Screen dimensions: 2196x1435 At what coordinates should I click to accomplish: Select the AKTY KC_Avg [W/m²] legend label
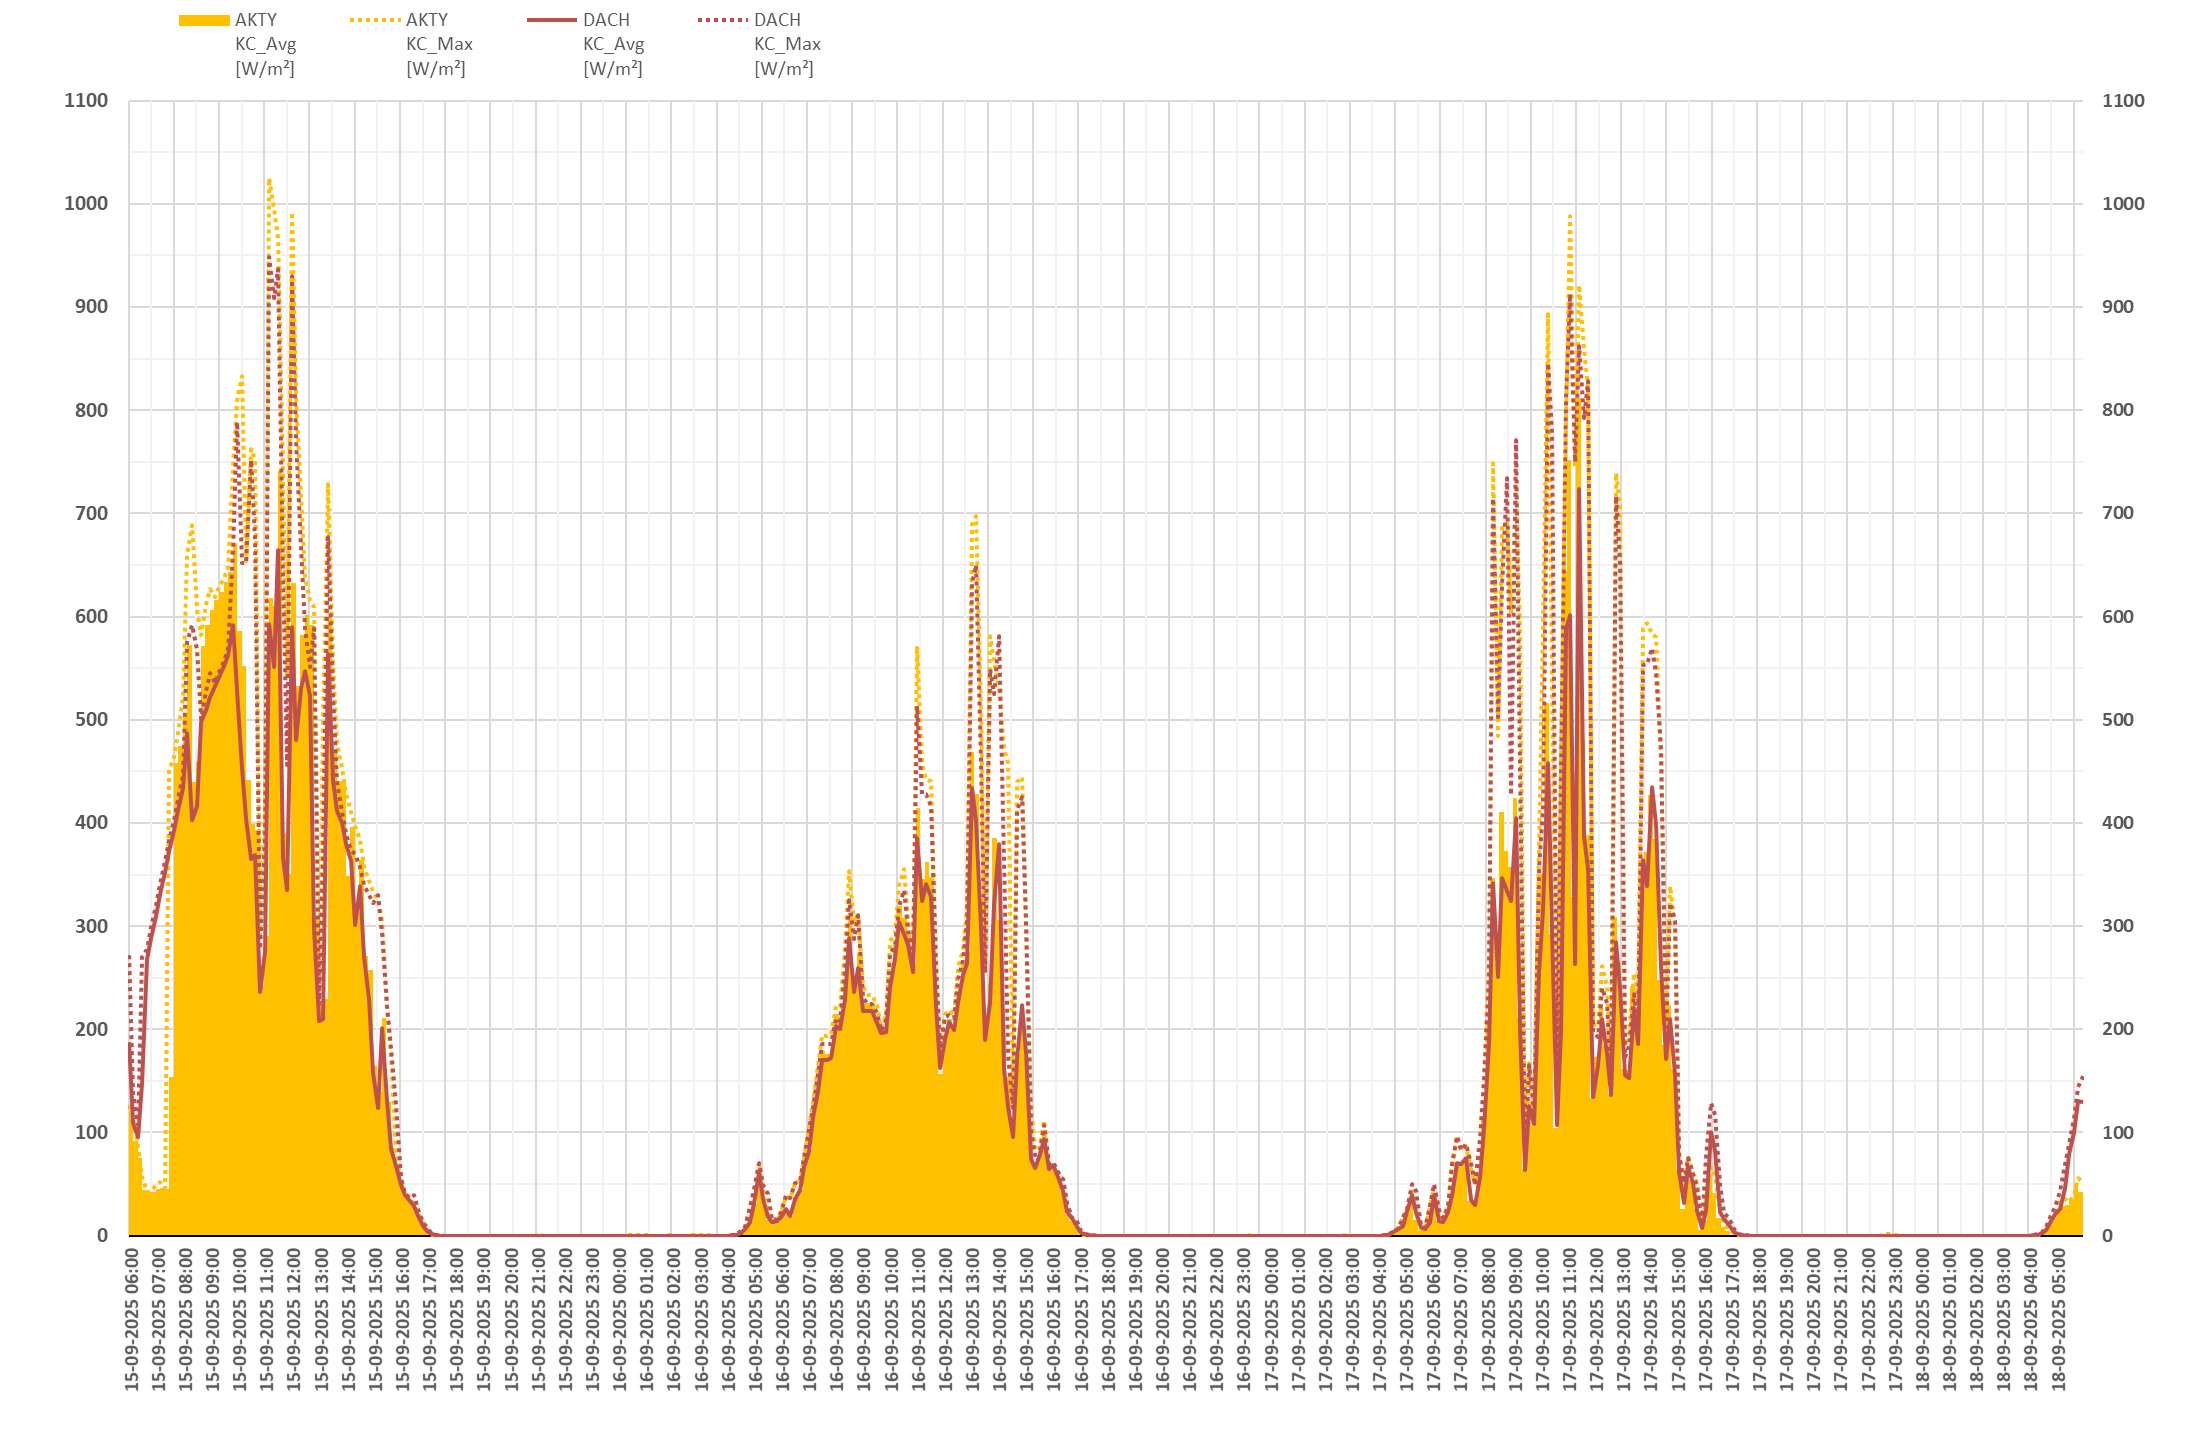[266, 44]
